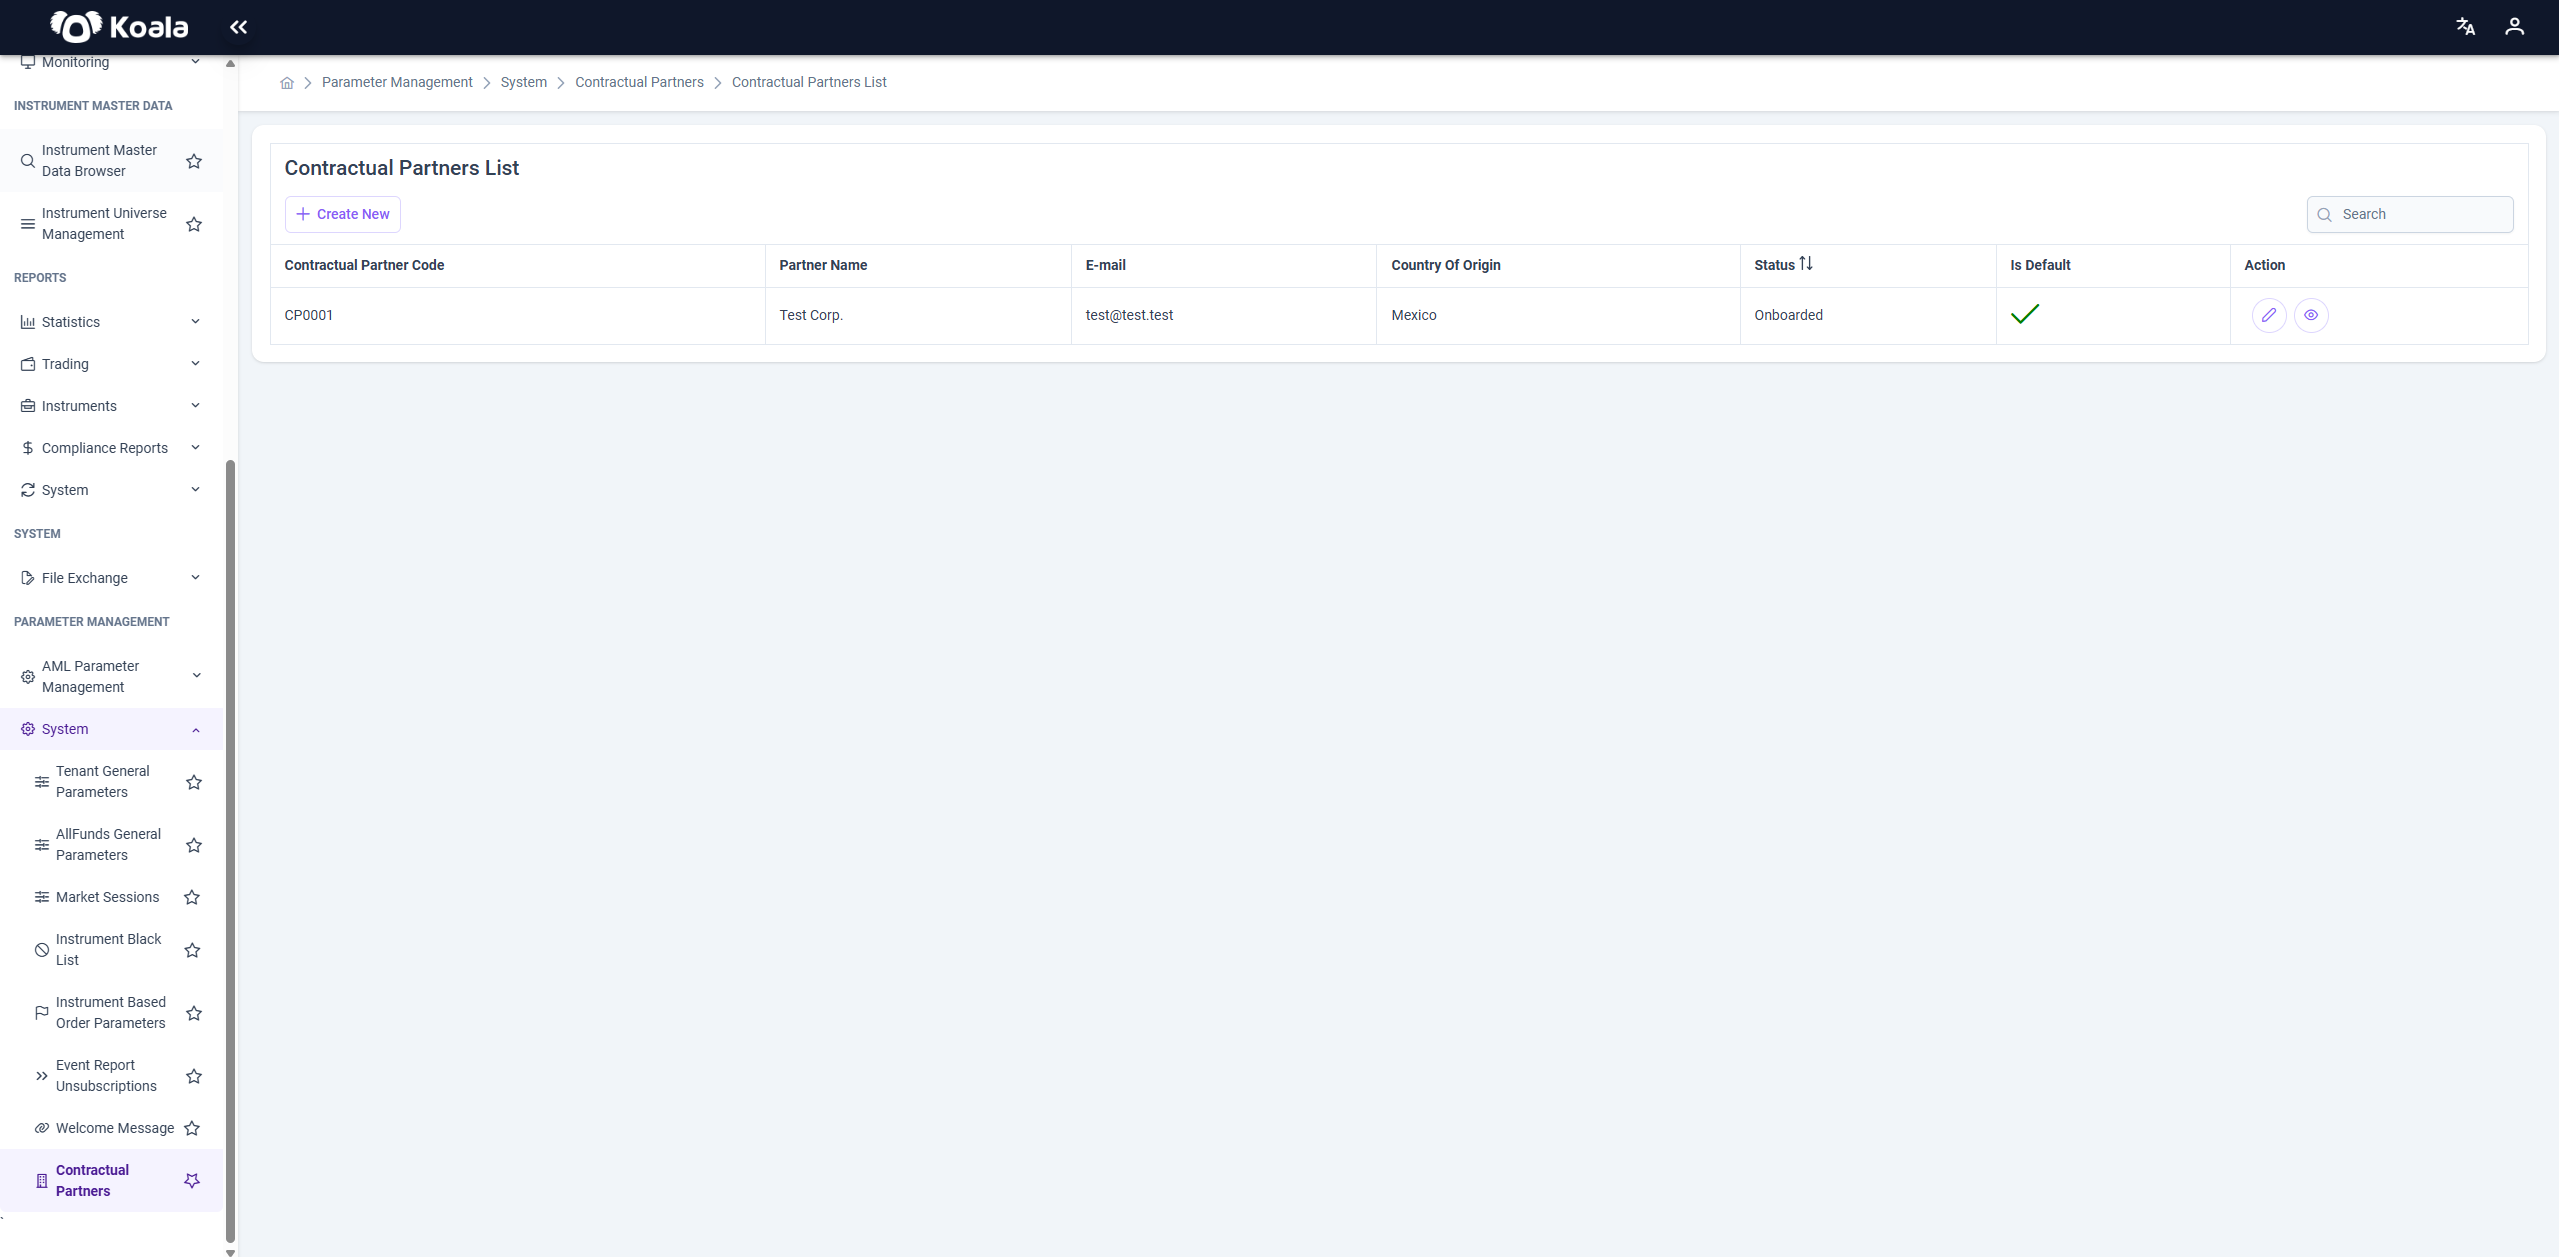The width and height of the screenshot is (2559, 1257).
Task: Click the Is Default green checkmark
Action: 2025,314
